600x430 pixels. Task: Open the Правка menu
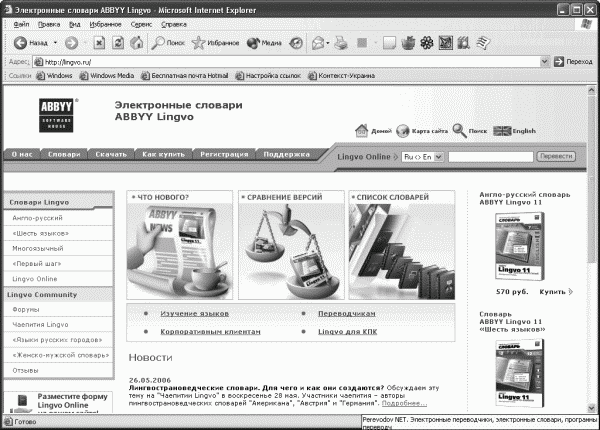click(x=49, y=24)
